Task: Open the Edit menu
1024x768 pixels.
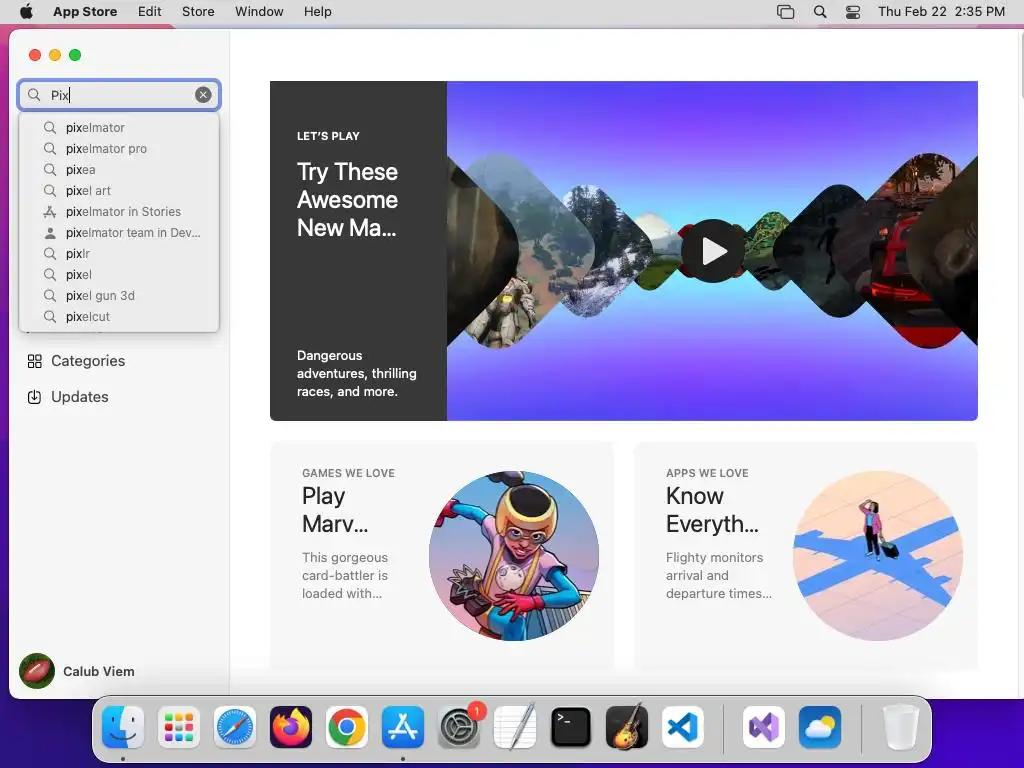Action: (150, 12)
